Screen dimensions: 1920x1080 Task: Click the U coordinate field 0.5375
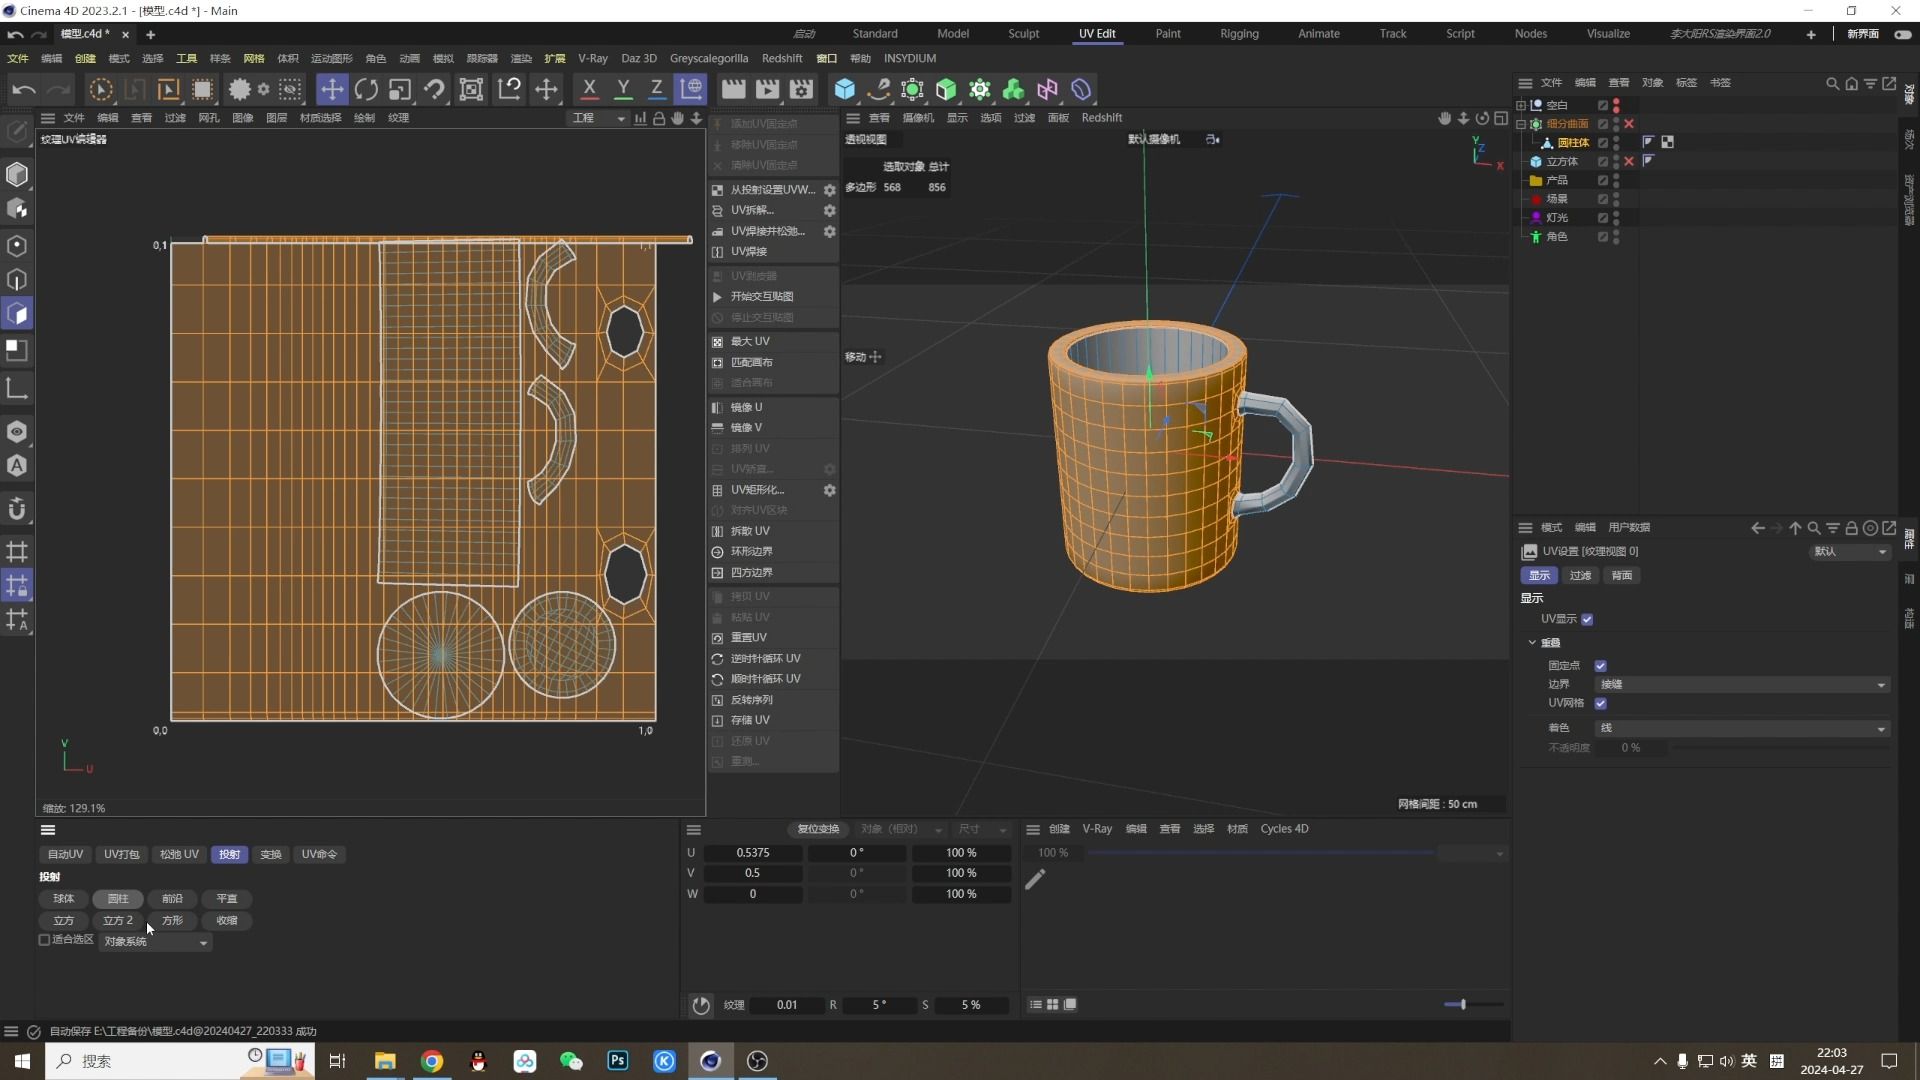pyautogui.click(x=753, y=853)
